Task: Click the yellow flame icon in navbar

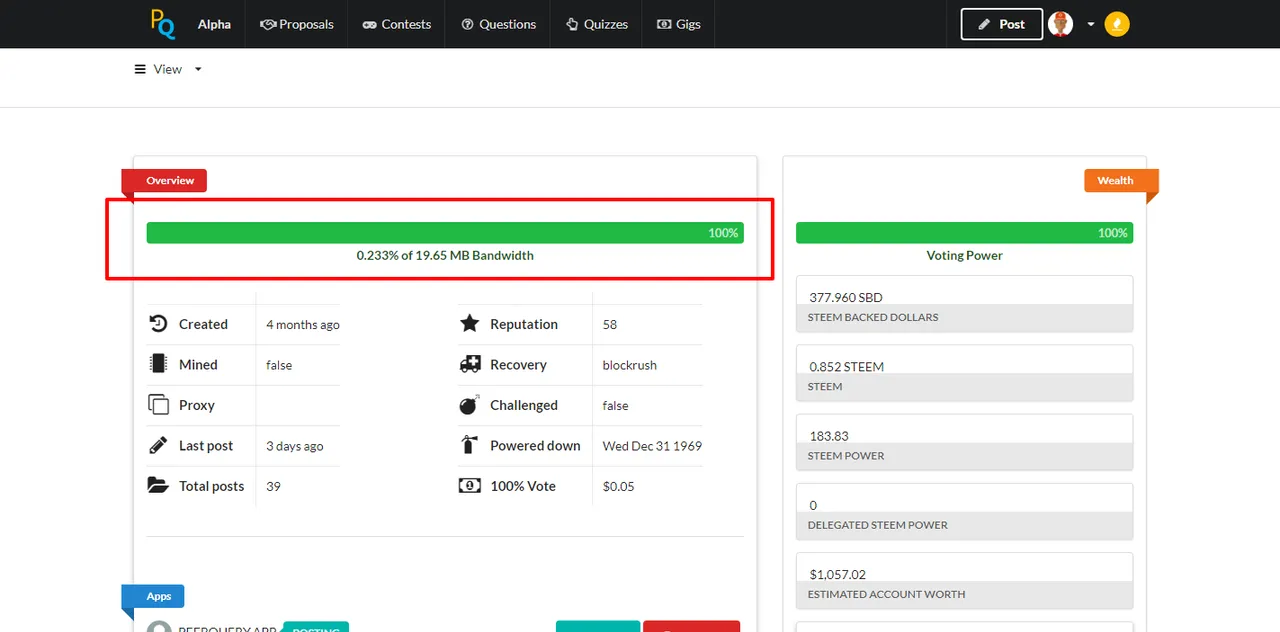Action: click(1117, 24)
